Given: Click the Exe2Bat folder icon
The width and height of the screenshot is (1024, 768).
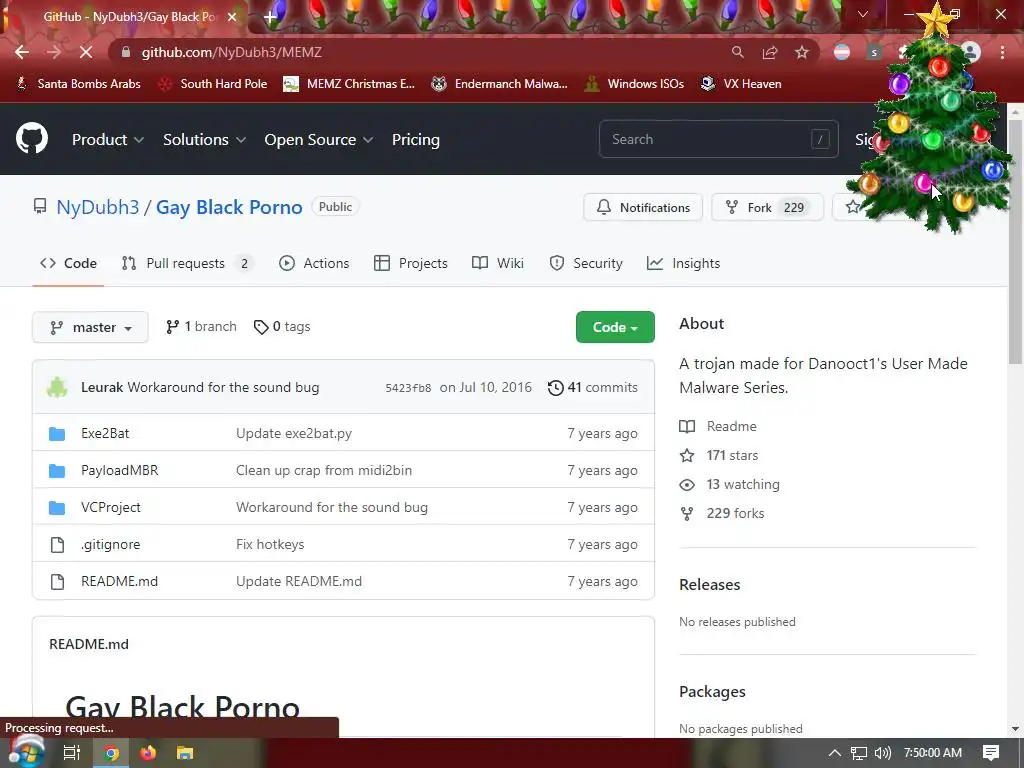Looking at the screenshot, I should (57, 434).
